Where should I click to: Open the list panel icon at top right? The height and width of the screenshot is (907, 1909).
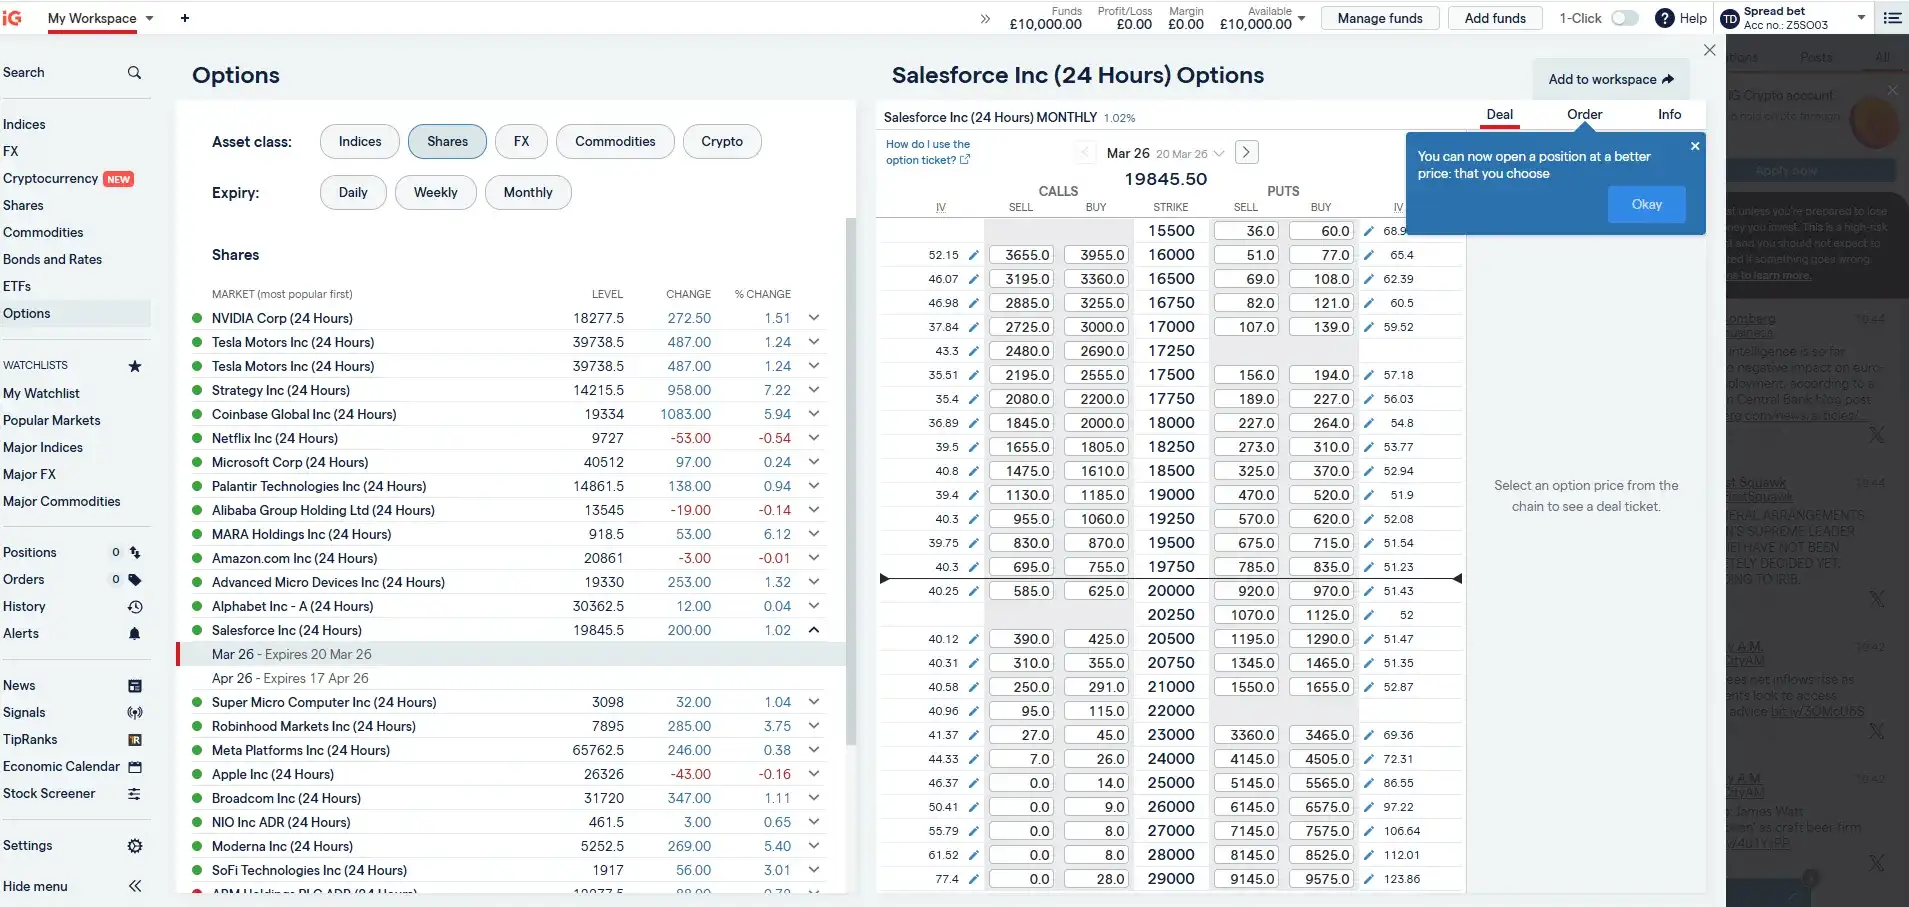tap(1892, 18)
